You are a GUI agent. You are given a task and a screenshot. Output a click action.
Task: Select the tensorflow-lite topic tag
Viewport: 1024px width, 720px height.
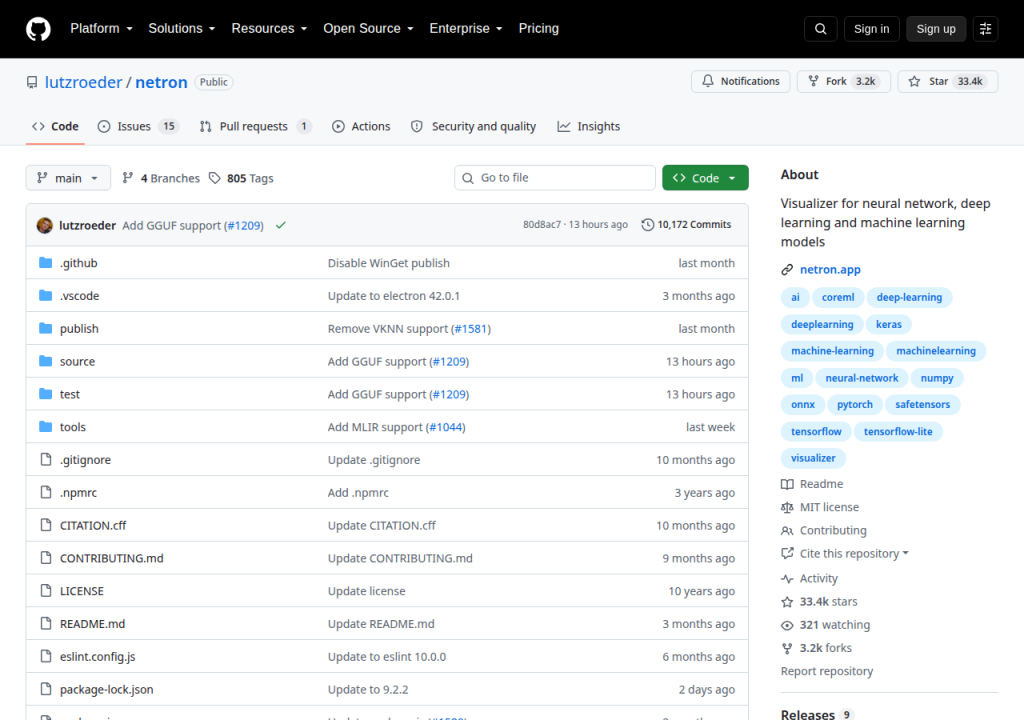pos(898,432)
